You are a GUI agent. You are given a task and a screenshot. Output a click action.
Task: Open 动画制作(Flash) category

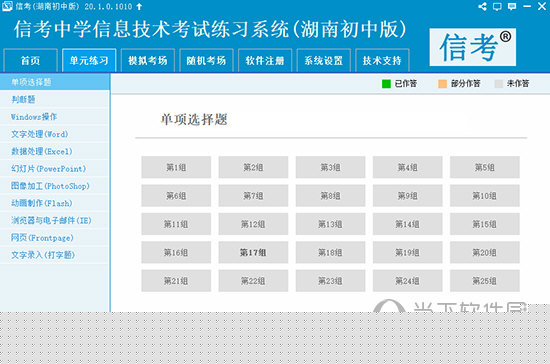click(55, 203)
